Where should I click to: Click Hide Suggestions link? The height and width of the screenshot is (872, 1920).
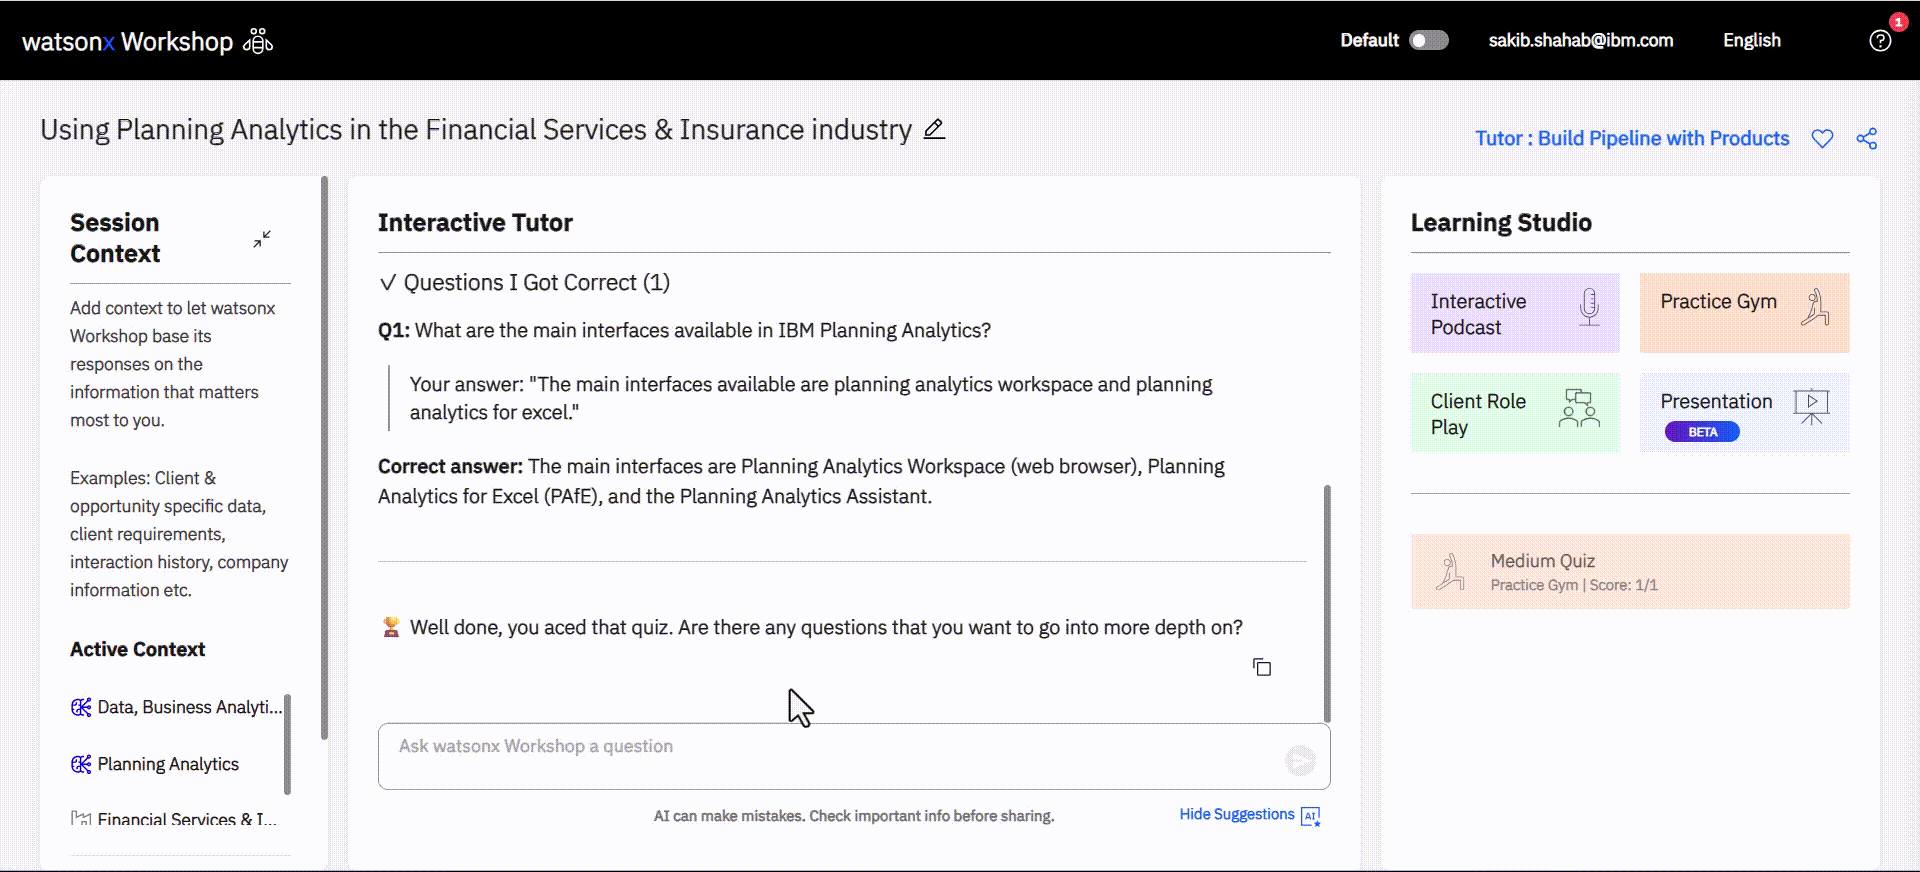pos(1236,814)
